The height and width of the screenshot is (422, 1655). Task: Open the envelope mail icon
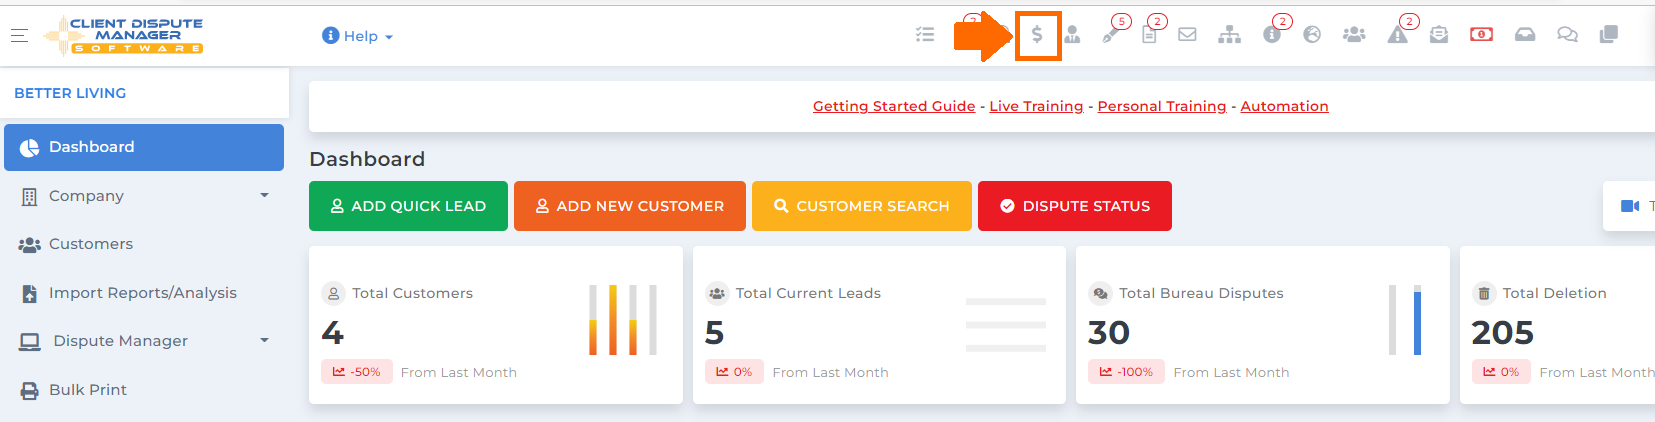click(1187, 35)
